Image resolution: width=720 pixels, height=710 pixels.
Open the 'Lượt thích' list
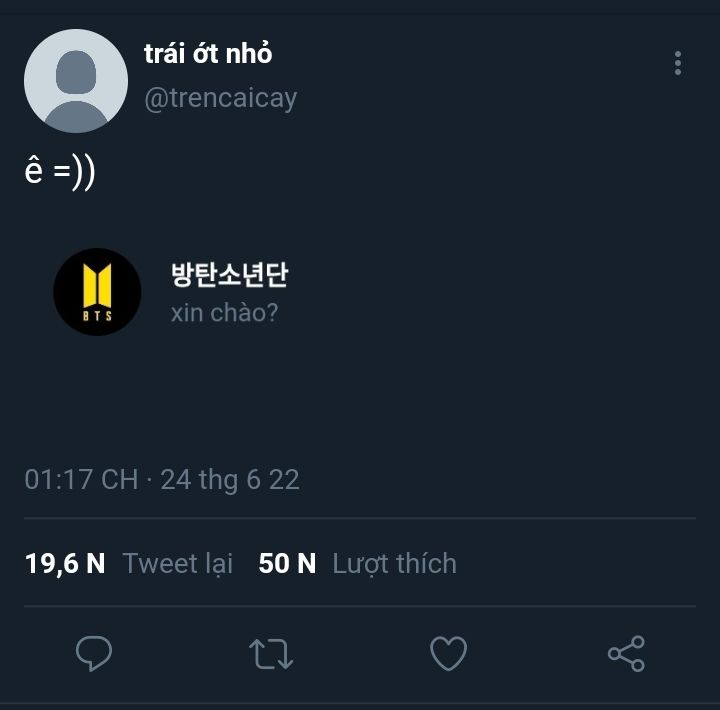[x=394, y=563]
